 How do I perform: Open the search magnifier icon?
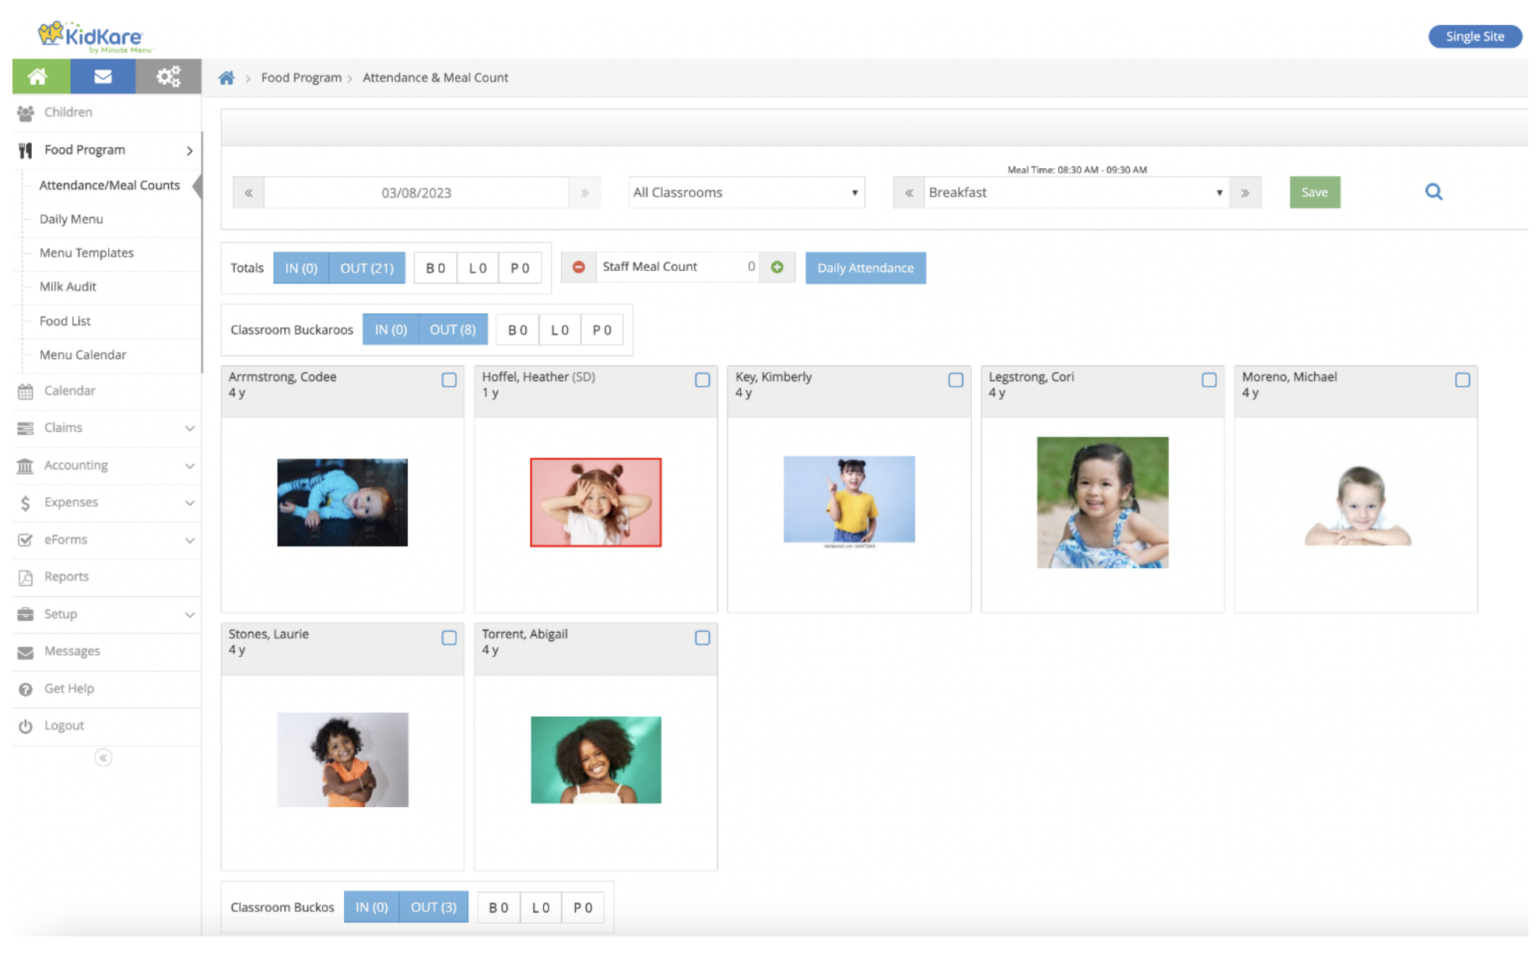pos(1434,191)
